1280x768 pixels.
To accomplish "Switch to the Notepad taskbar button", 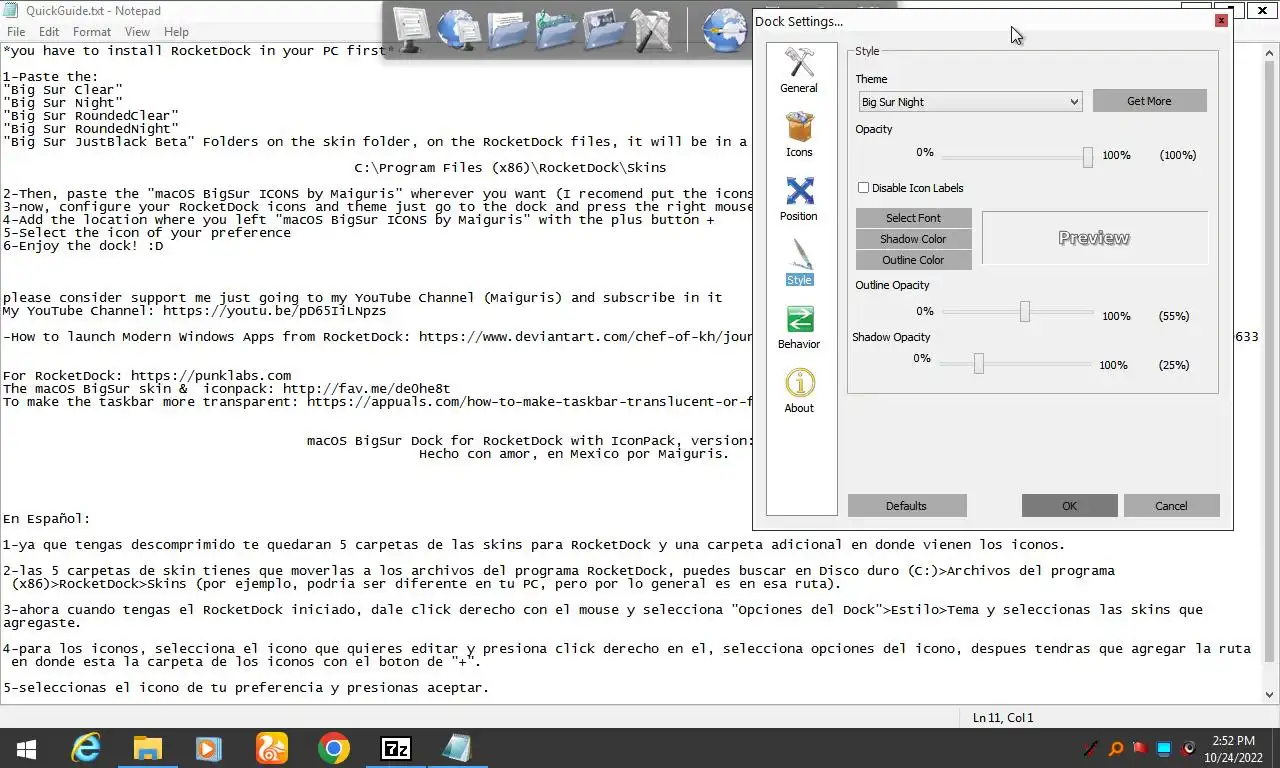I will click(x=458, y=748).
